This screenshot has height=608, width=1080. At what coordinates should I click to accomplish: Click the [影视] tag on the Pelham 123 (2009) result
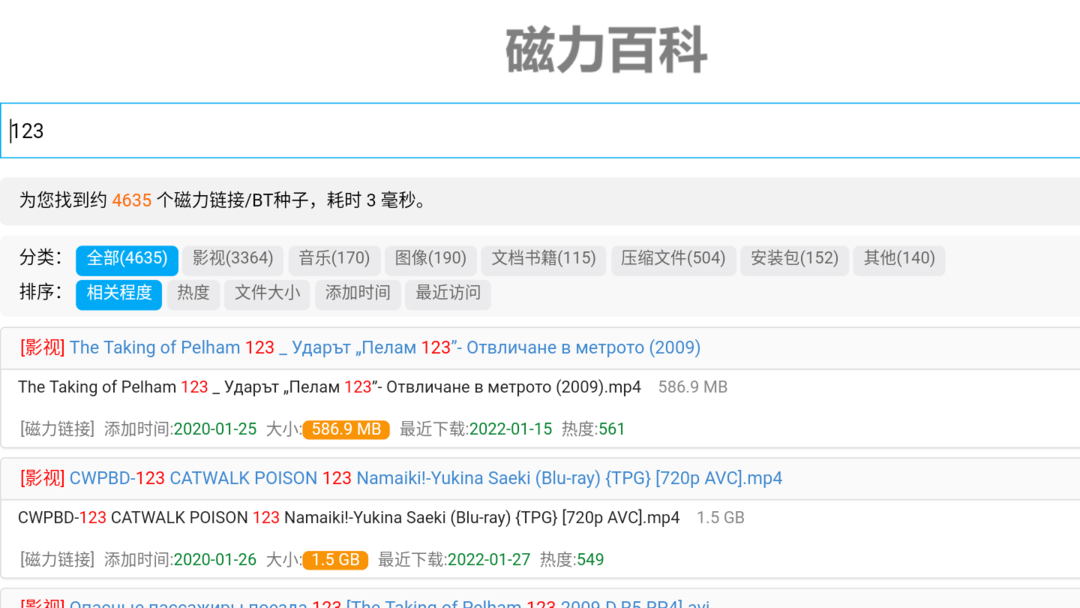point(42,348)
